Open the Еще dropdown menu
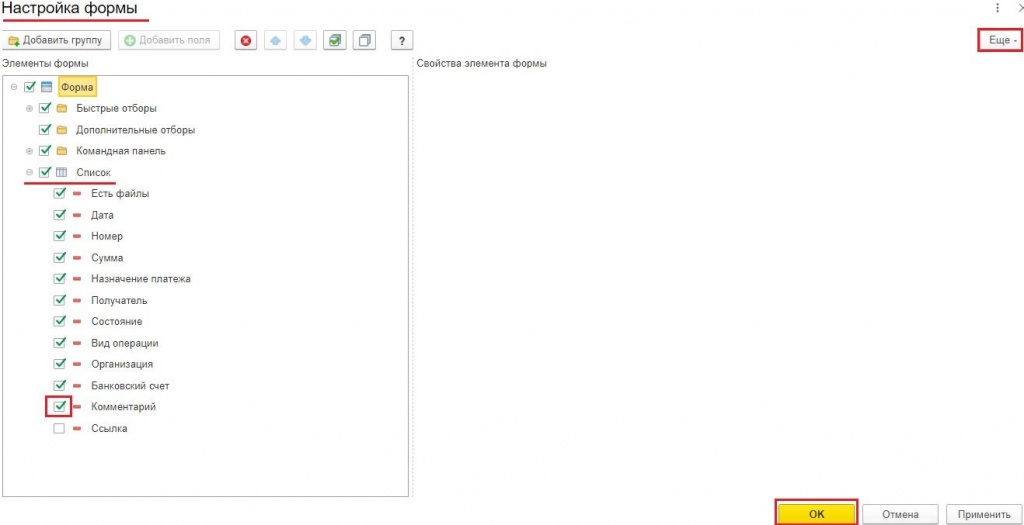 (x=999, y=40)
